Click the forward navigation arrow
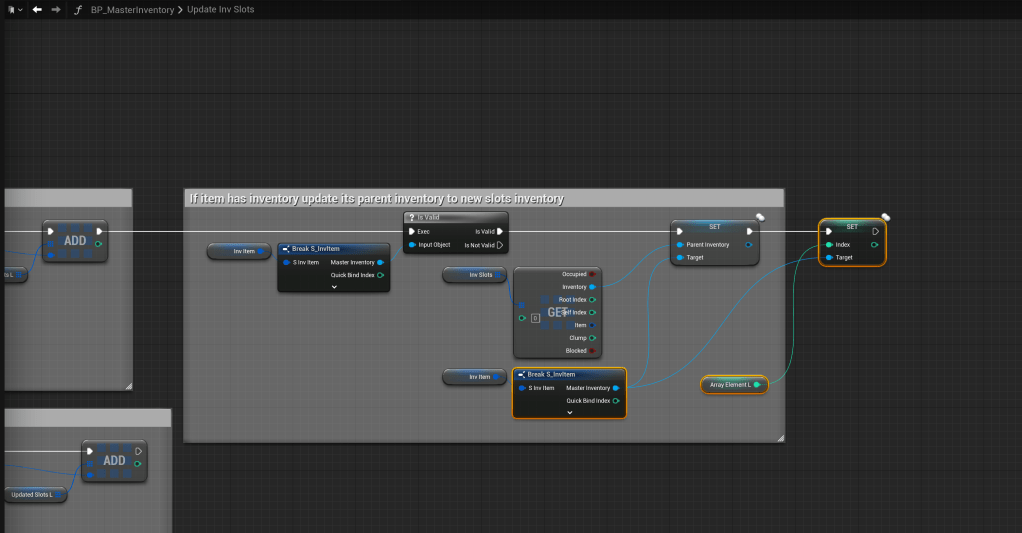The width and height of the screenshot is (1022, 533). coord(56,9)
